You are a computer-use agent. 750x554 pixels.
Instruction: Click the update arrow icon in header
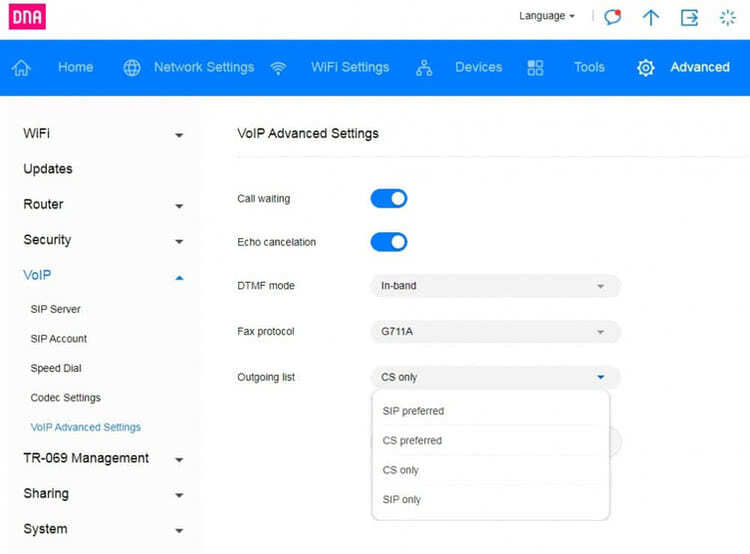[x=651, y=18]
